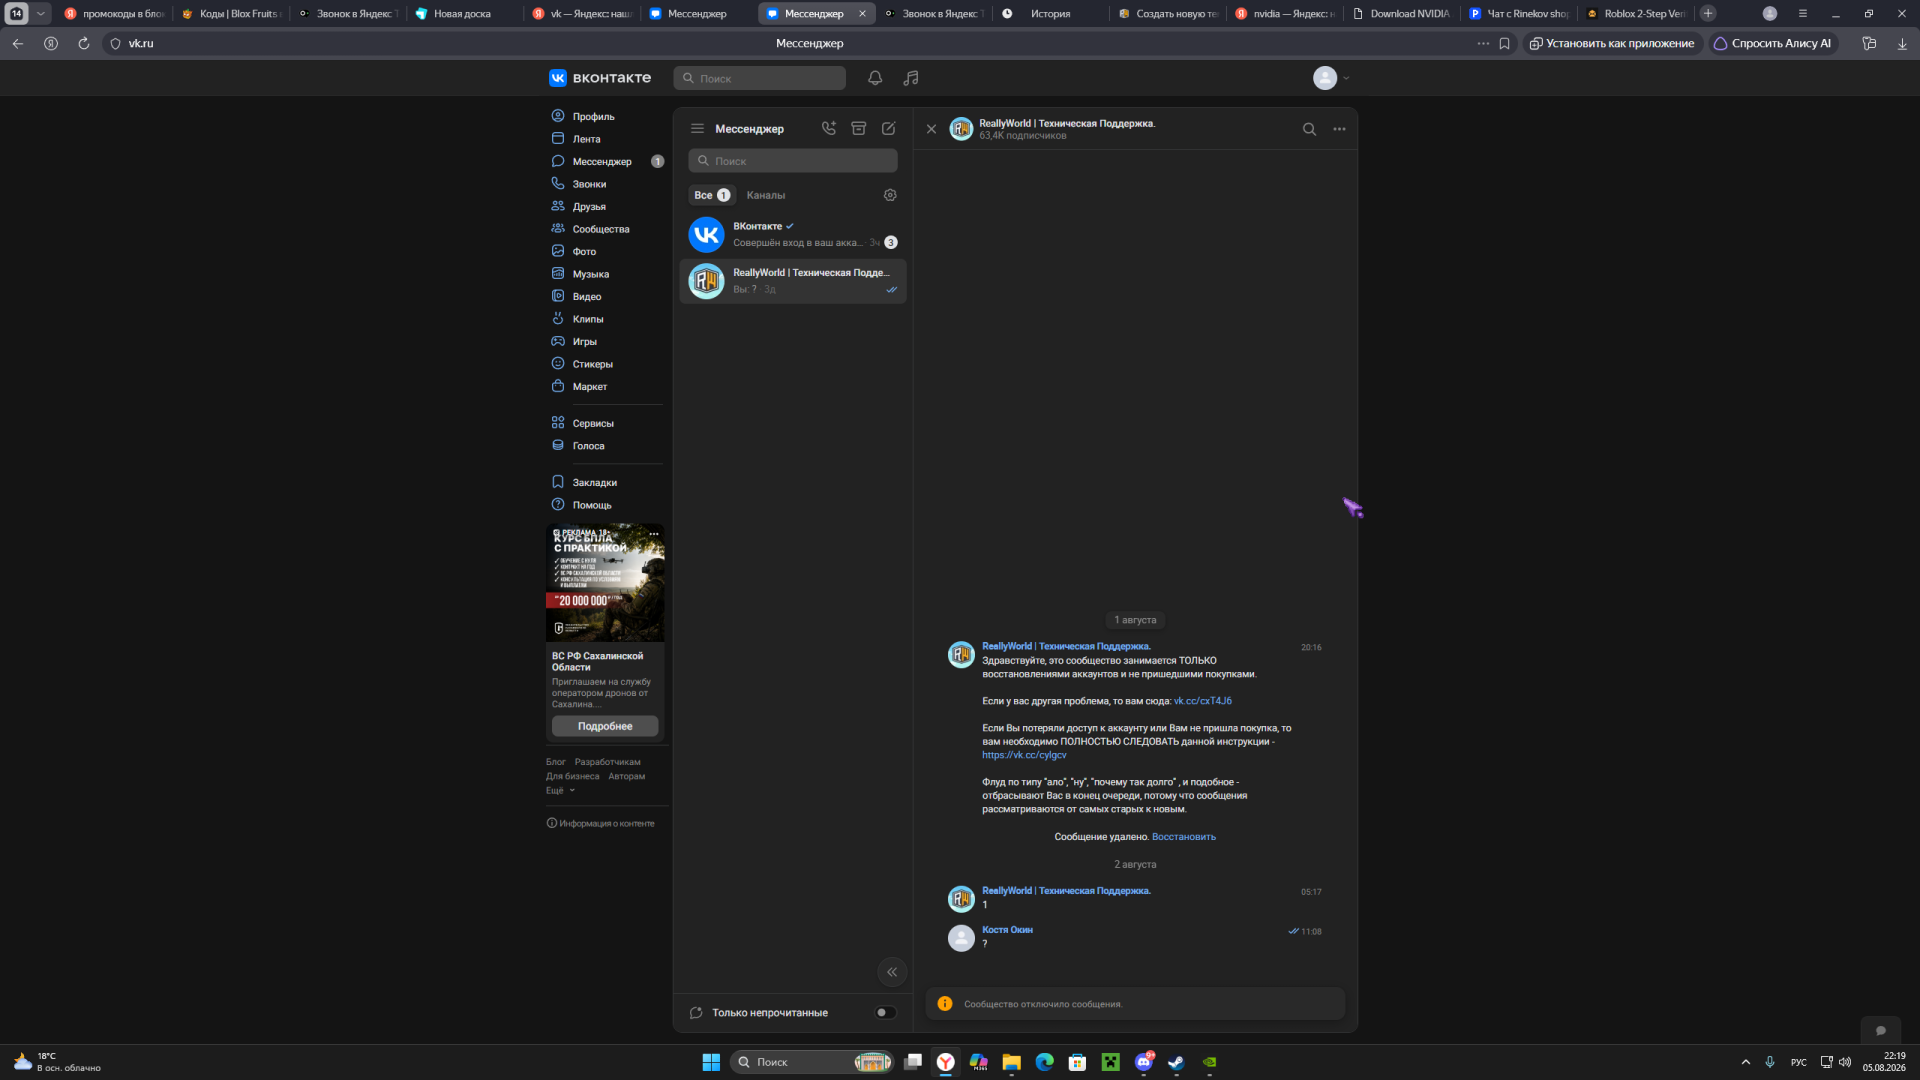
Task: Switch keyboard language РУС in tray
Action: 1799,1062
